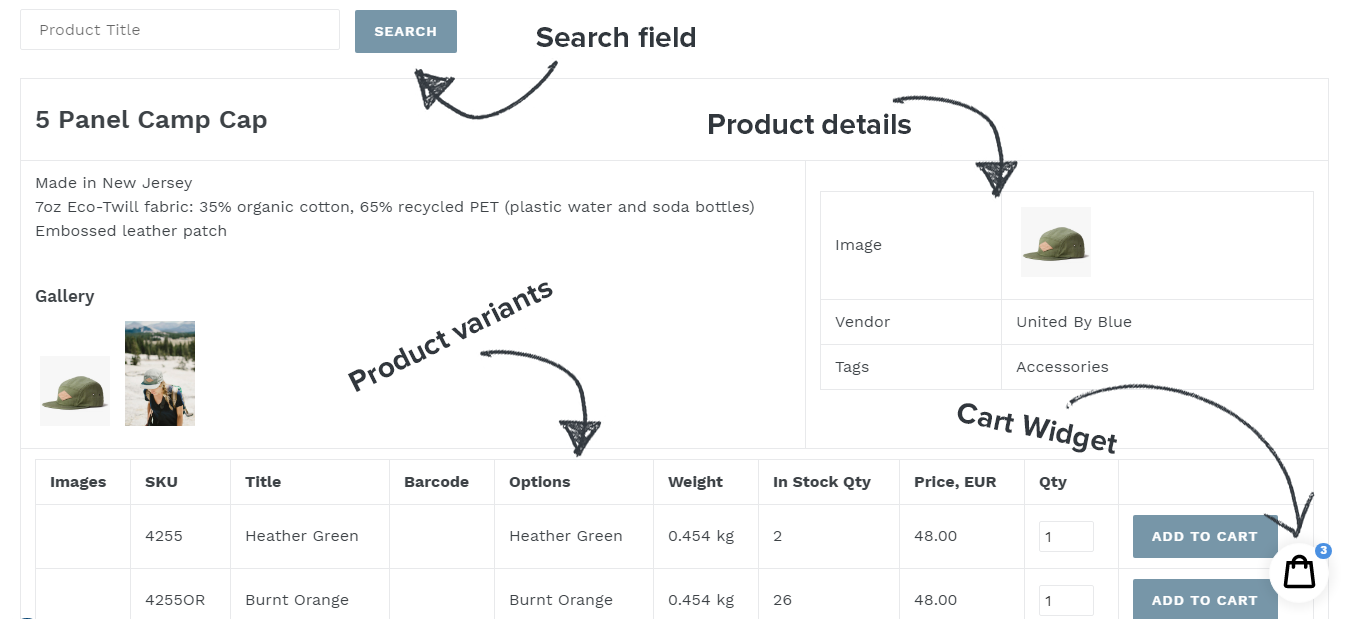This screenshot has width=1347, height=619.
Task: Click the Qty field for Heather Green
Action: tap(1066, 536)
